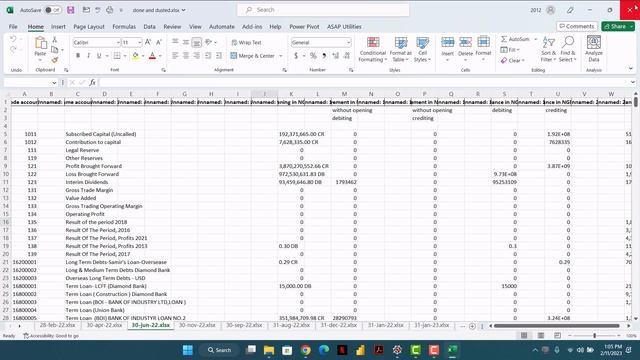Screen dimensions: 640x360
Task: Click the Windows Start button
Action: pos(188,350)
